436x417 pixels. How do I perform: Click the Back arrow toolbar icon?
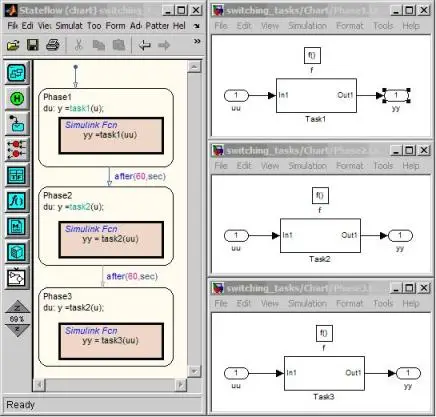pos(145,45)
